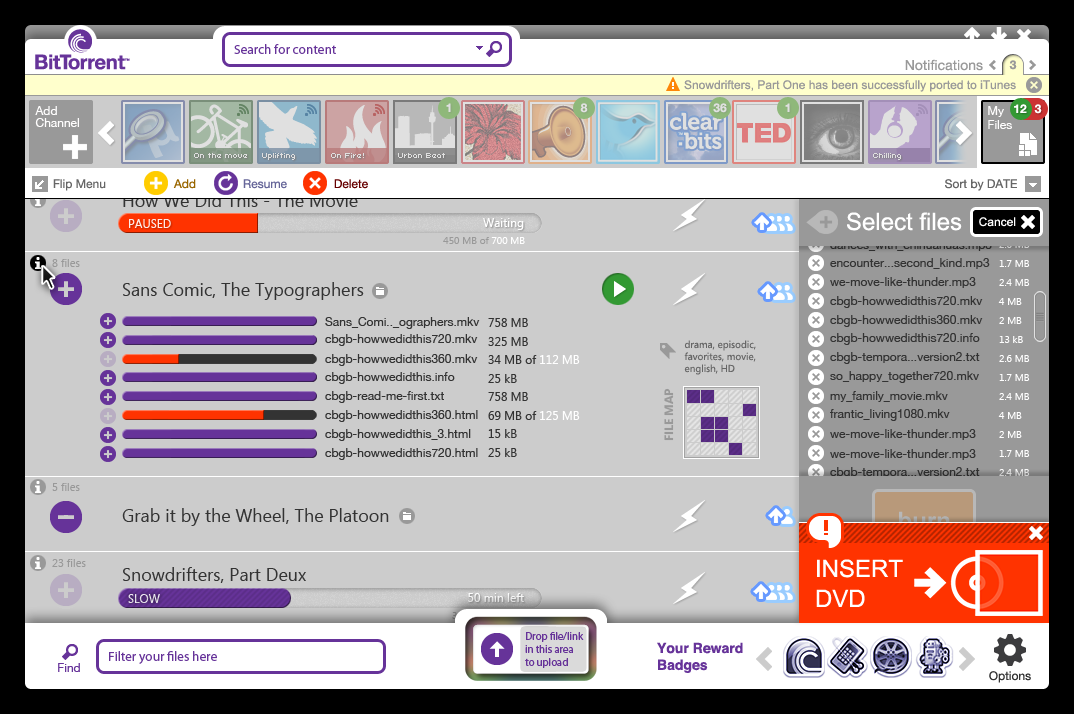Open the Sort by DATE dropdown
The image size is (1074, 714).
click(1033, 184)
